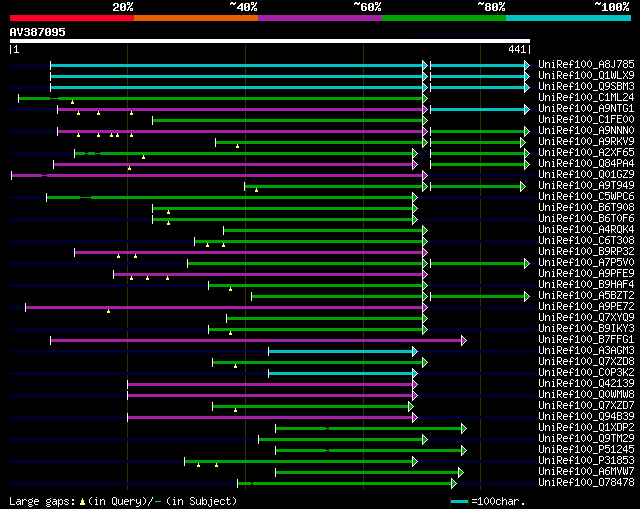Click the UniRef100_C6T308 label

(586, 240)
